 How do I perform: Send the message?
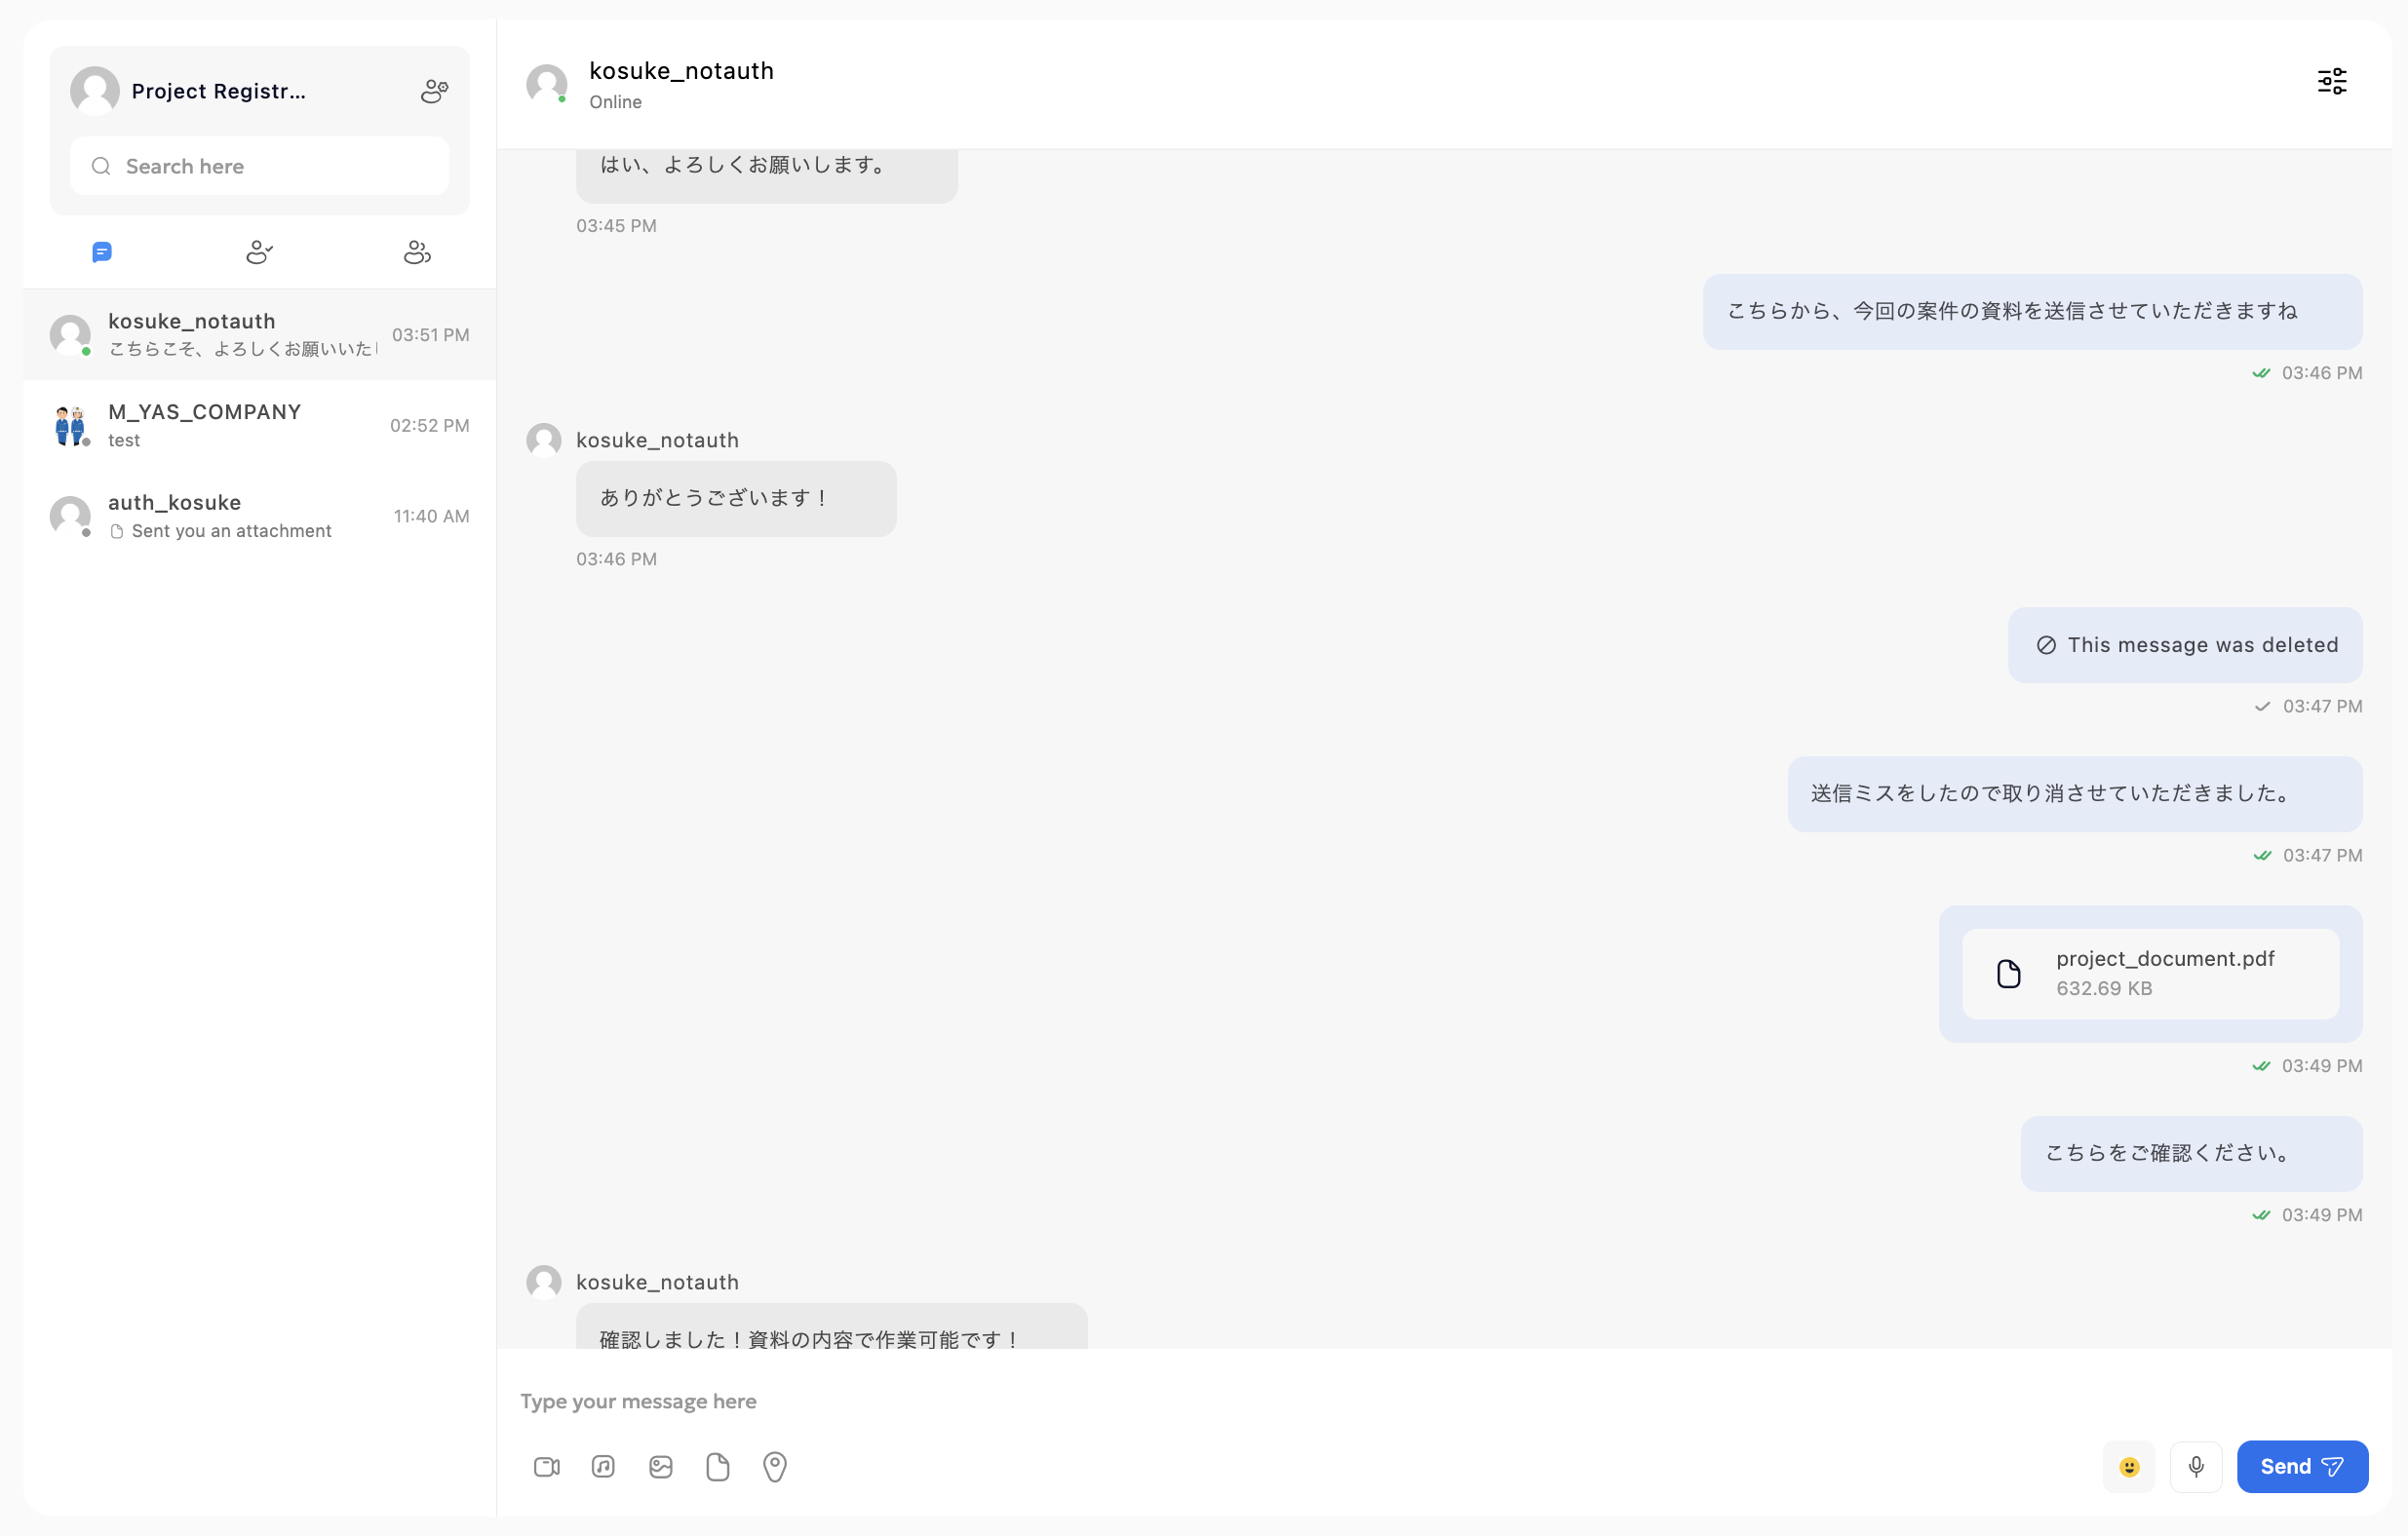coord(2302,1466)
